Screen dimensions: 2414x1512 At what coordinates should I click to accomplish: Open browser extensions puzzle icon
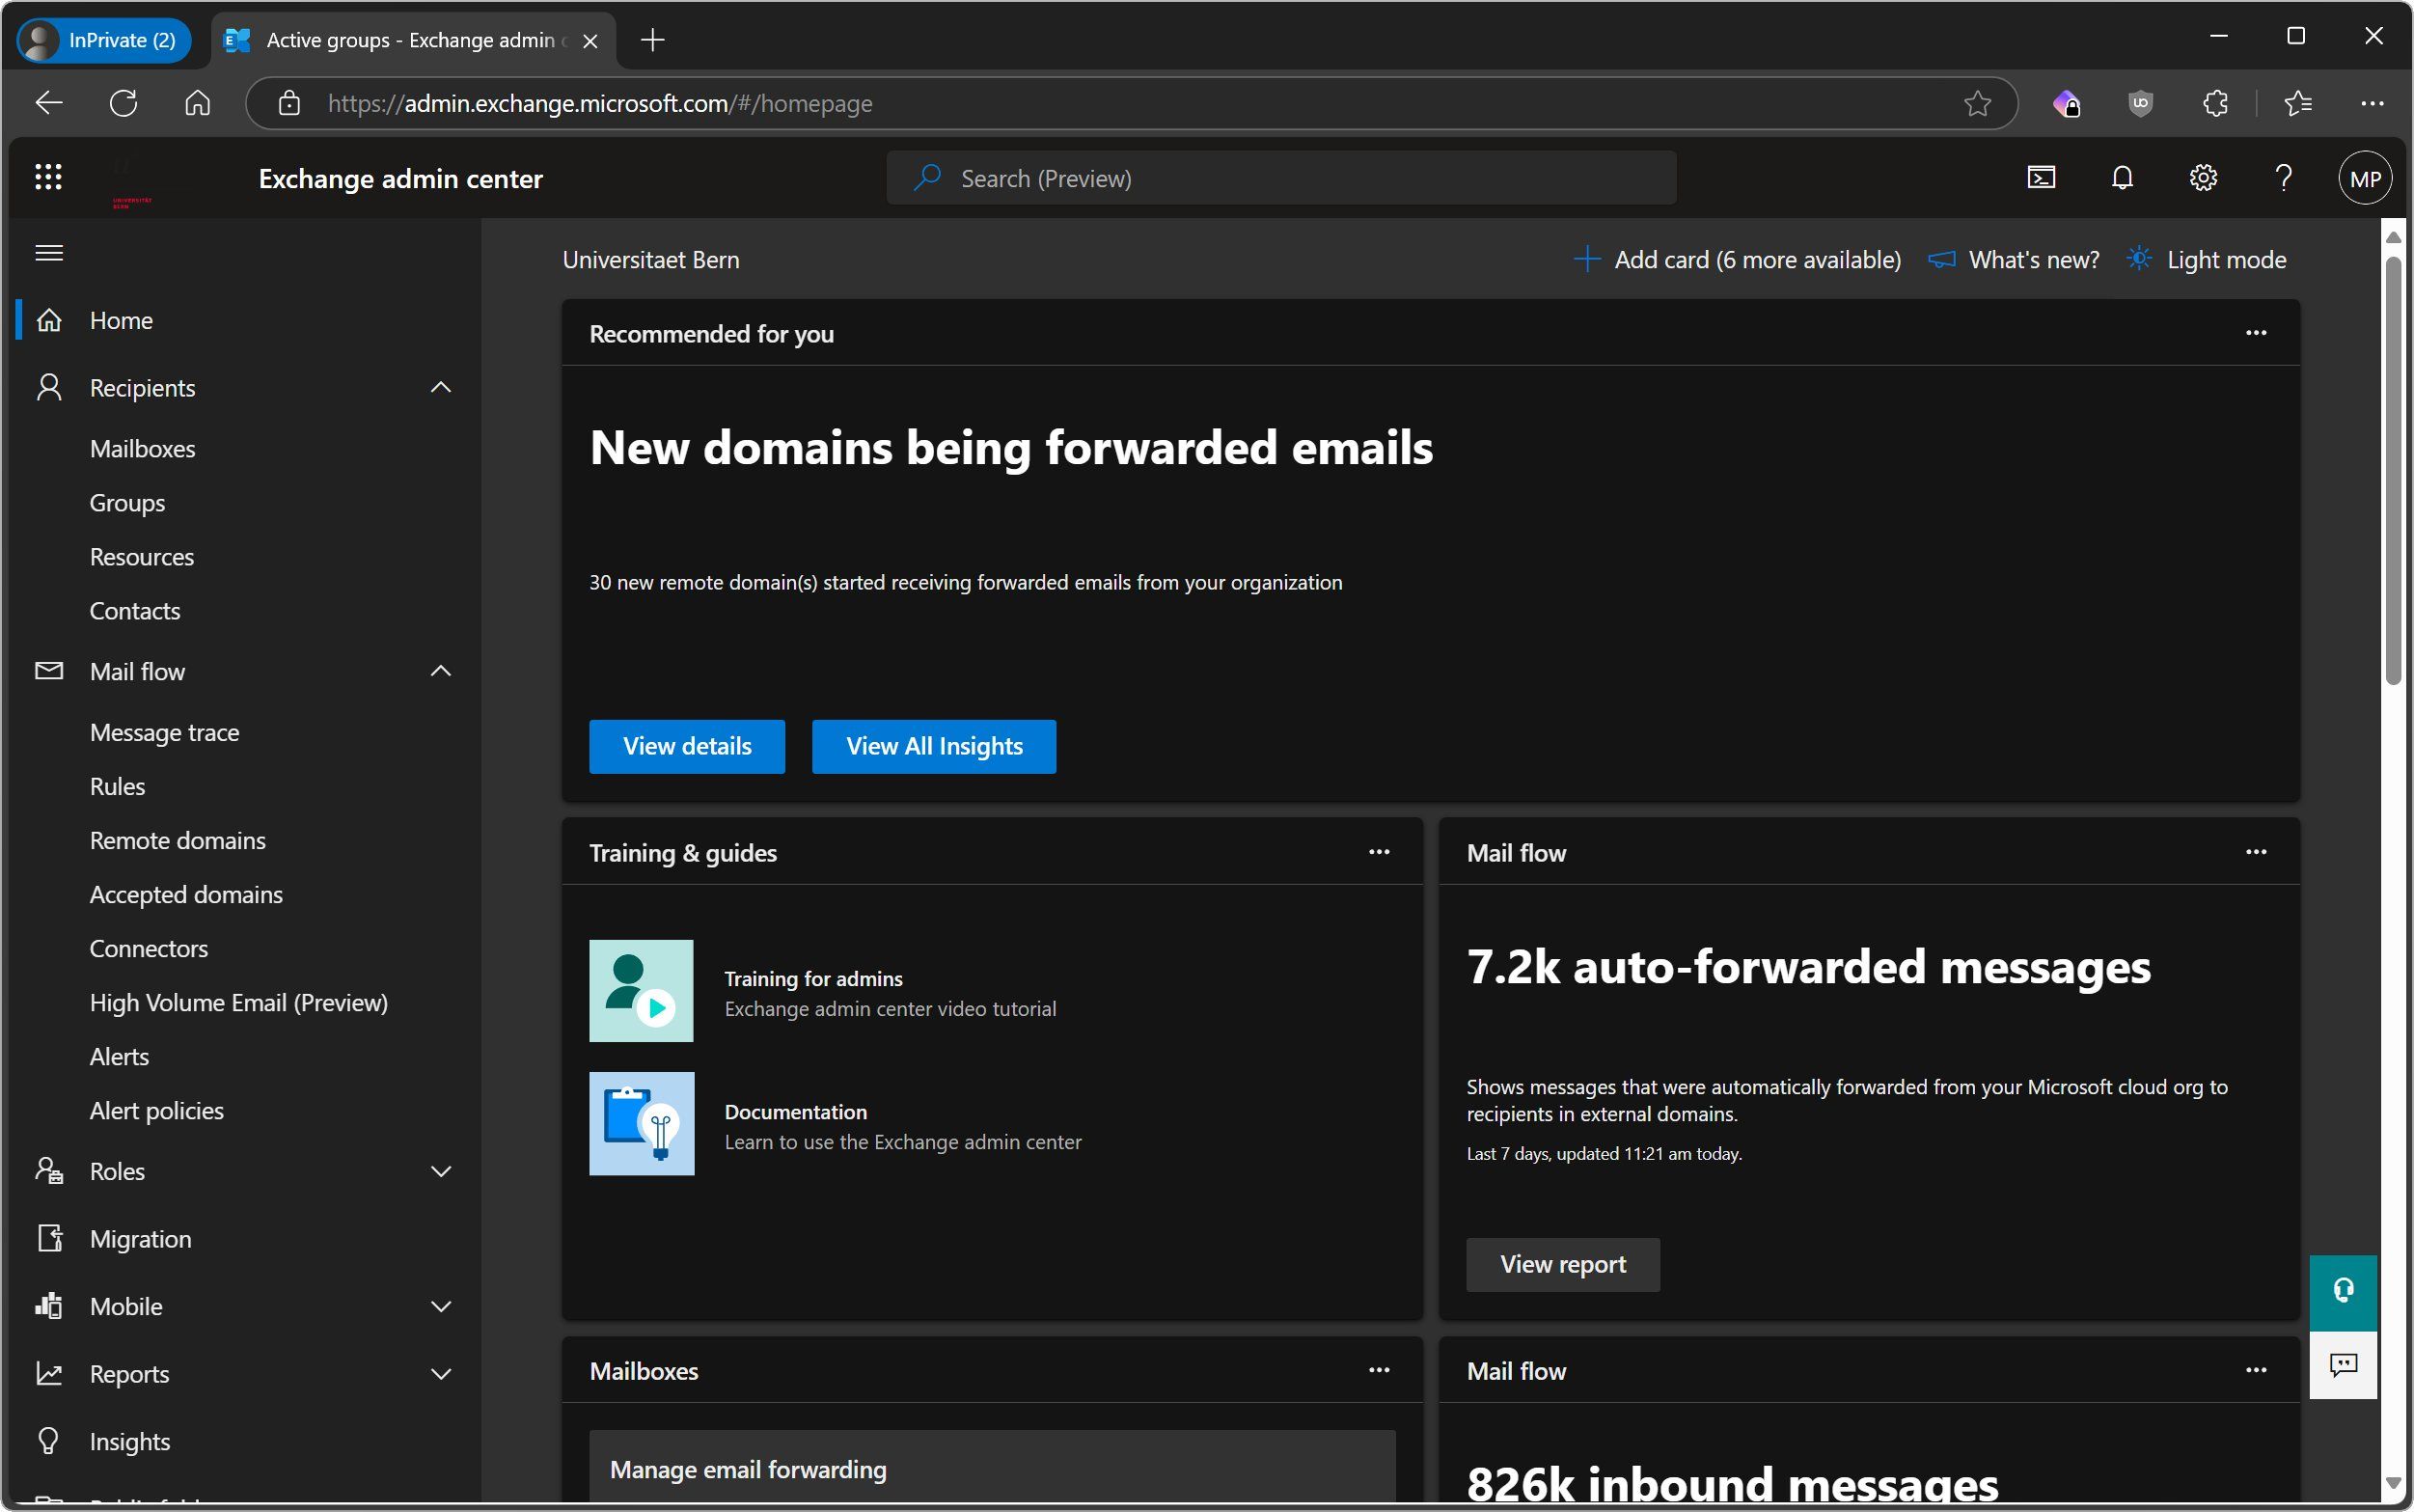2215,103
